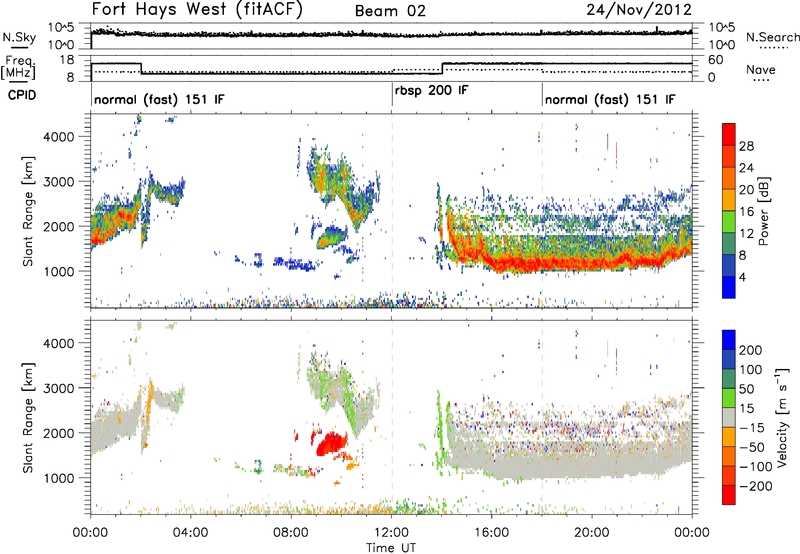800x554 pixels.
Task: Pick the red top segment of Power colorbar
Action: 729,135
